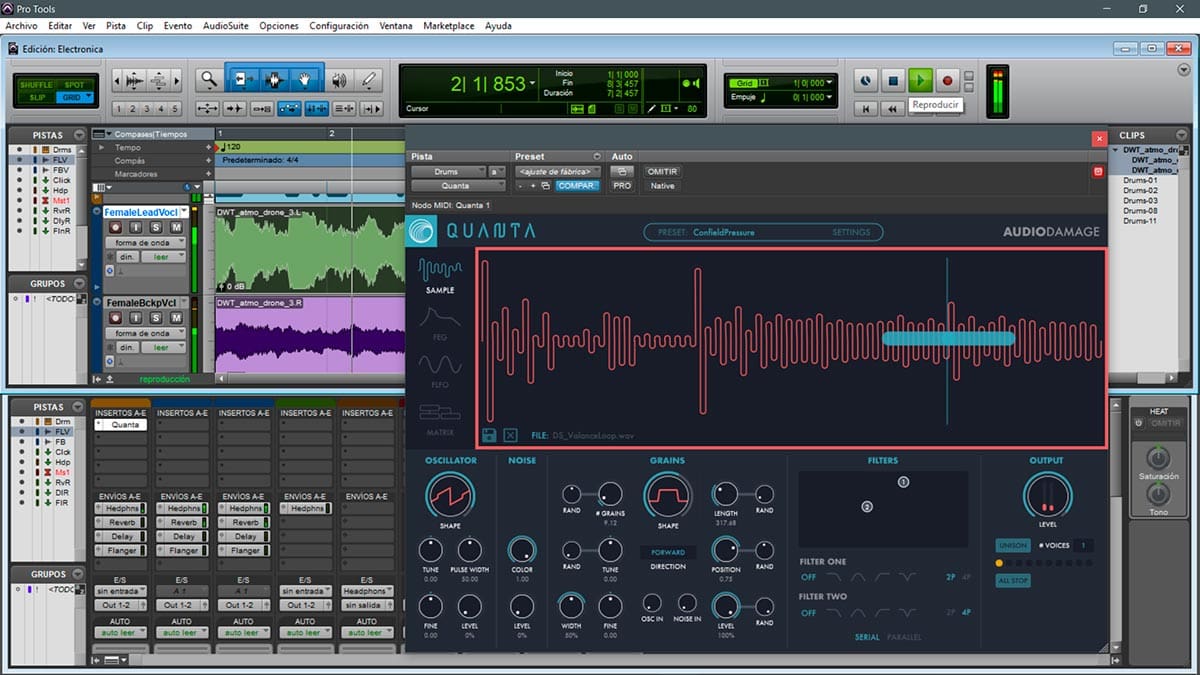The height and width of the screenshot is (675, 1200).
Task: Select the Trim tool
Action: (x=243, y=80)
